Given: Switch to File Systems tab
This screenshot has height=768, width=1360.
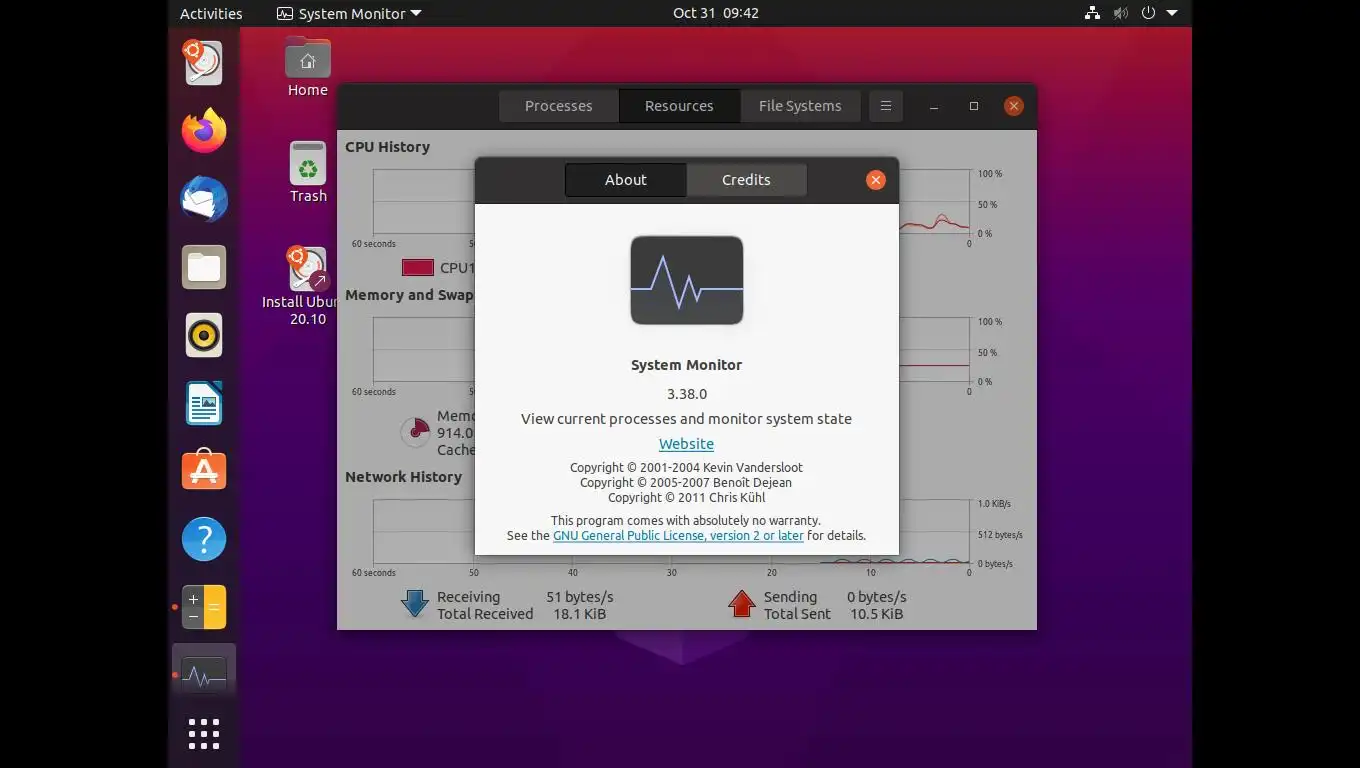Looking at the screenshot, I should [800, 105].
